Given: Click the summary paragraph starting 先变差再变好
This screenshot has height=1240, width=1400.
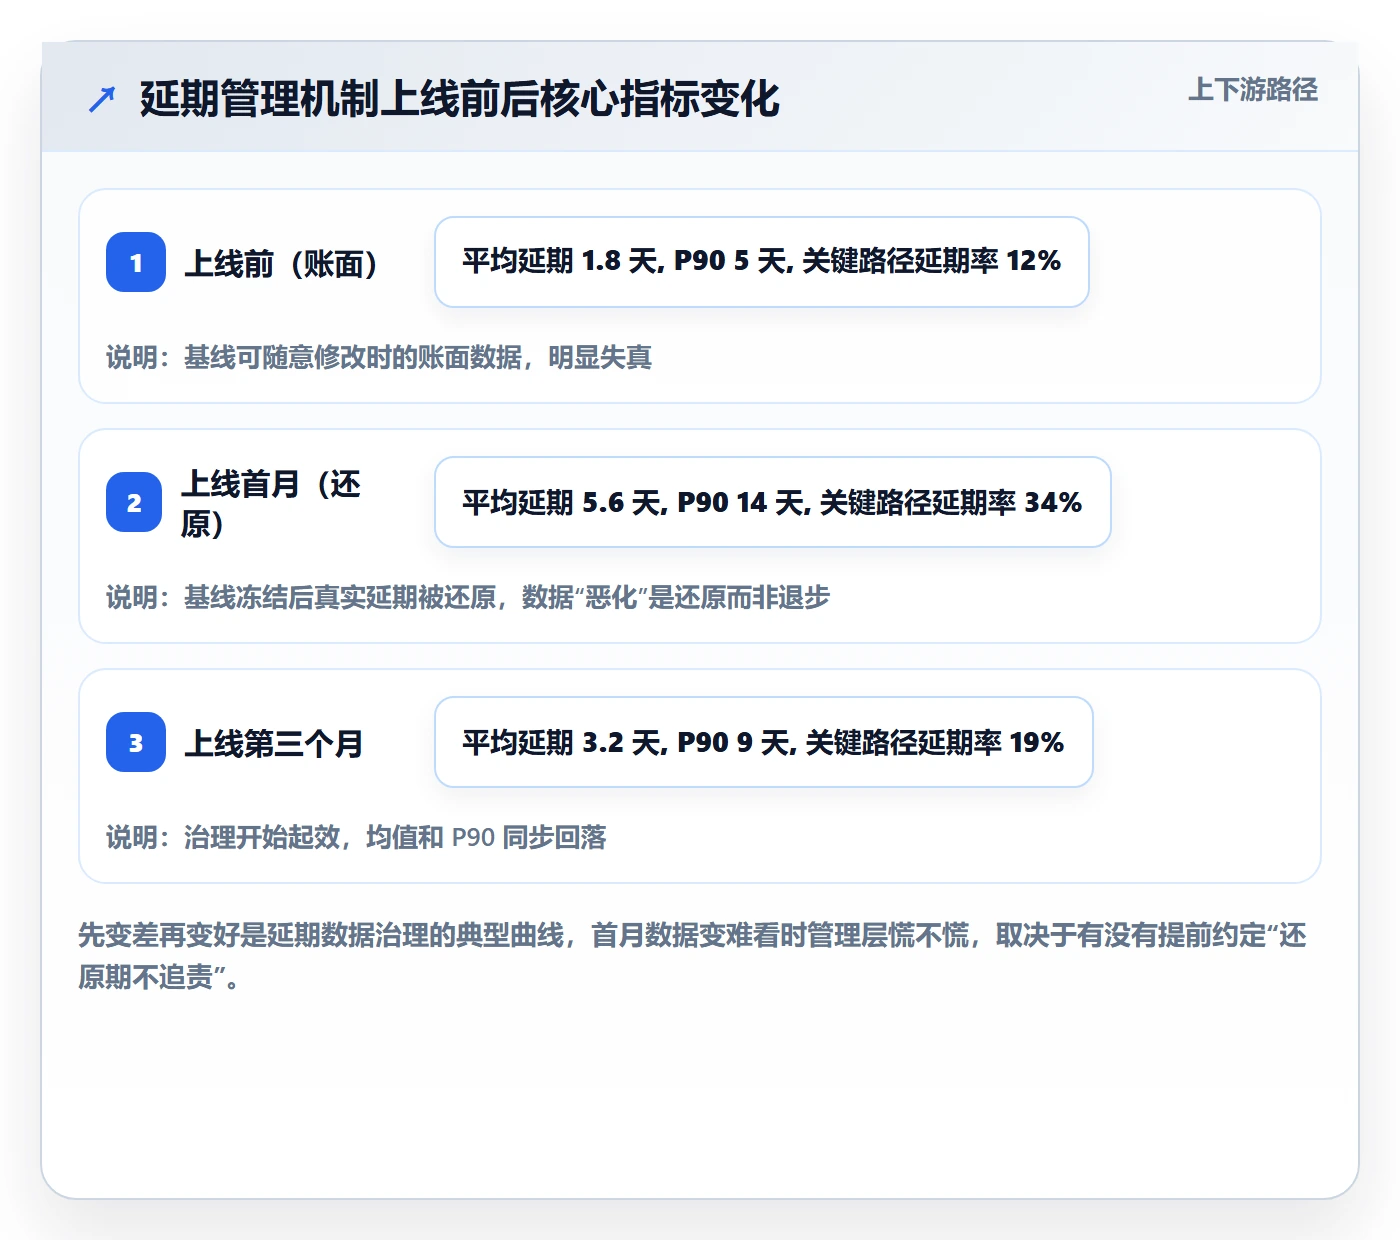Looking at the screenshot, I should click(693, 956).
